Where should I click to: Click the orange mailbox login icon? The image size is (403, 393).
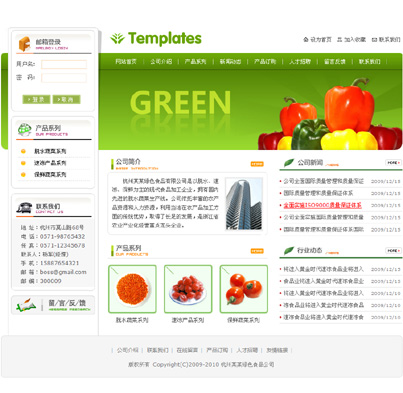click(x=24, y=44)
